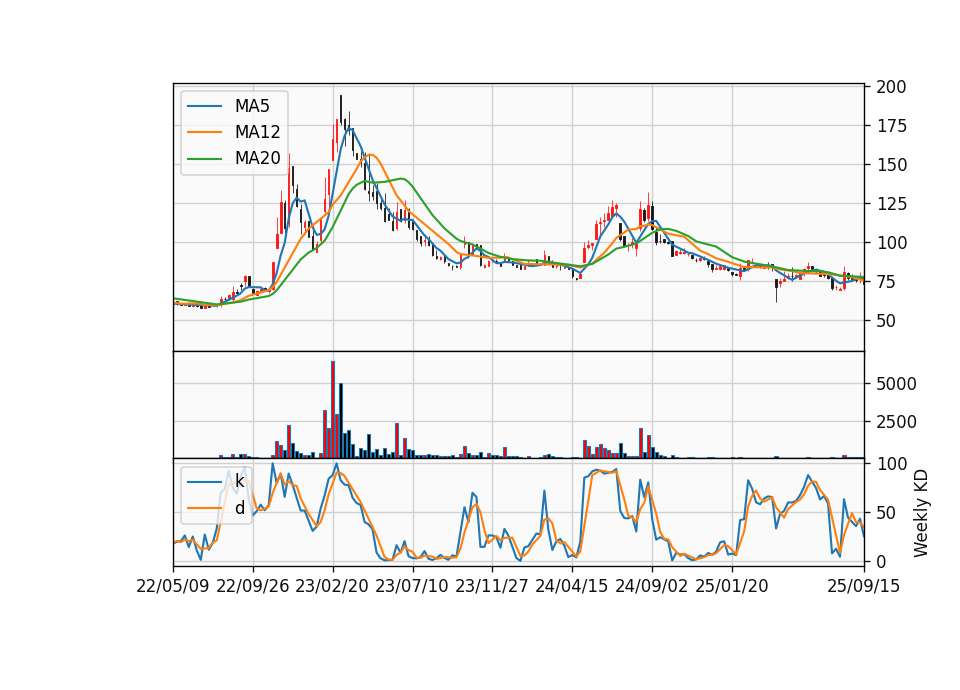
Task: Click the MA12 legend label
Action: (257, 132)
